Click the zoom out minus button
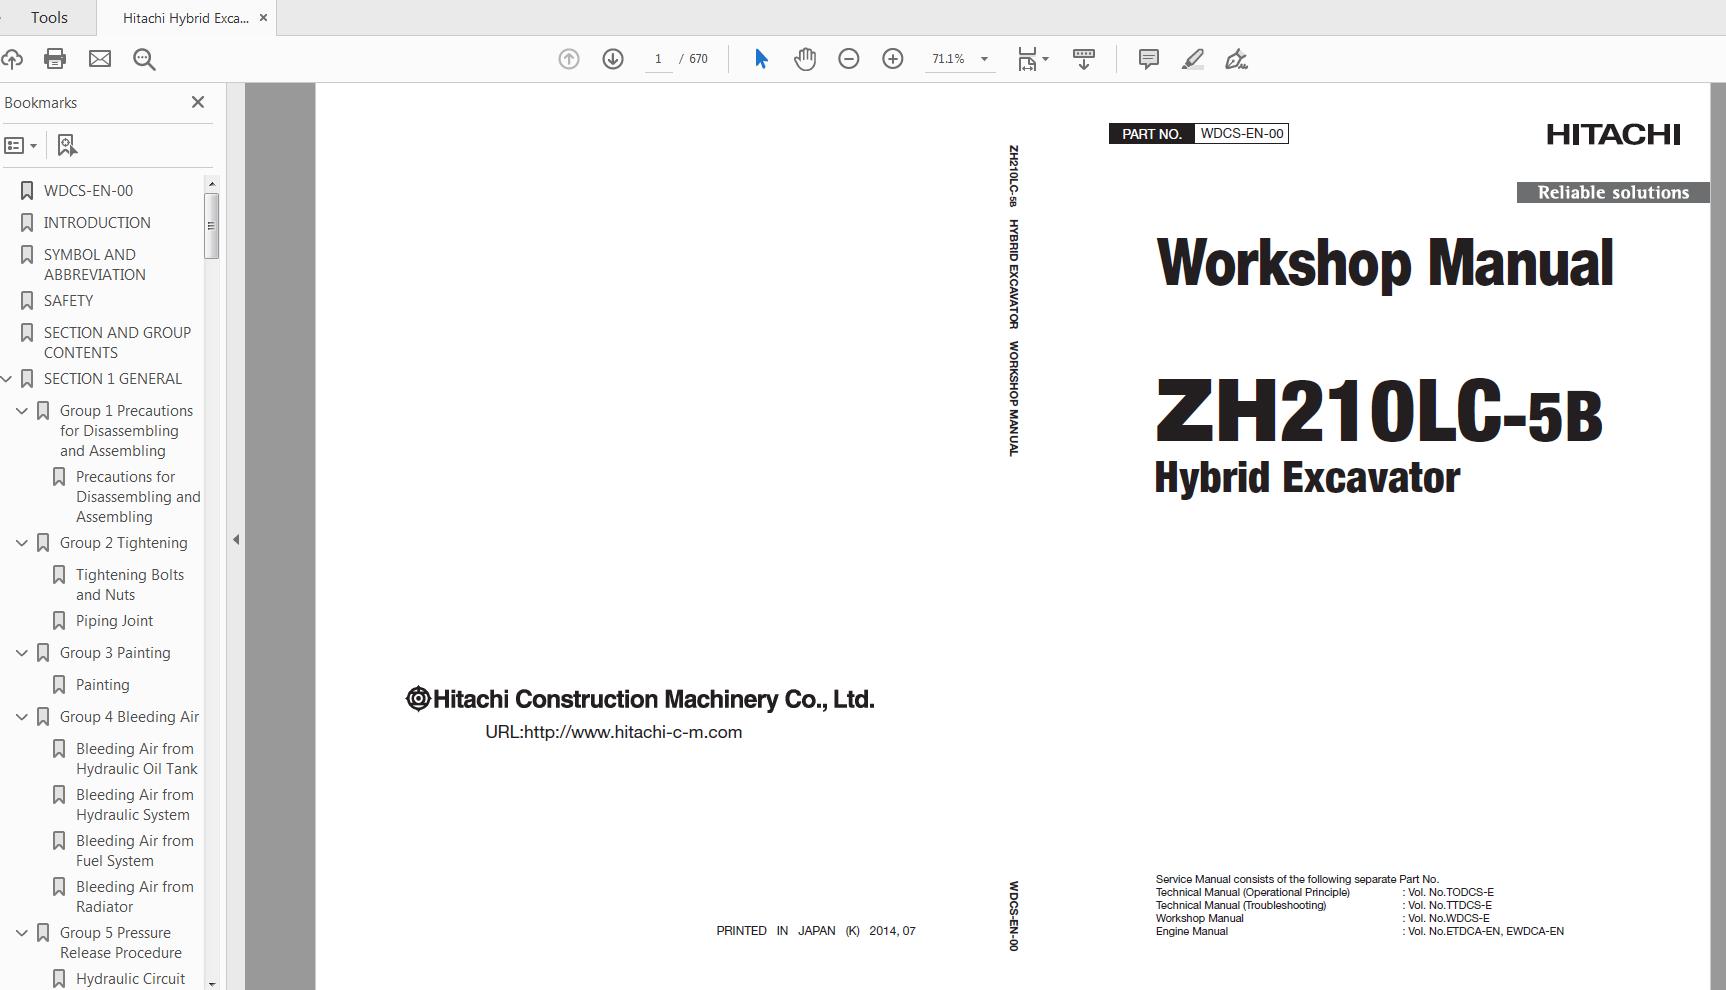 (x=849, y=59)
